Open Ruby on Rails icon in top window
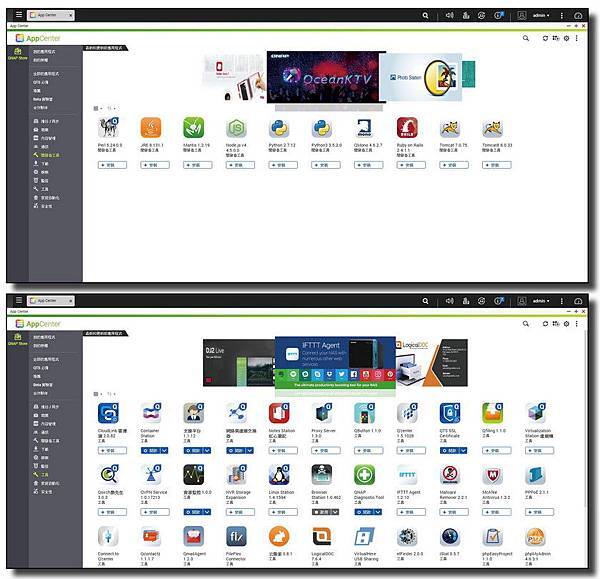The width and height of the screenshot is (600, 579). (407, 128)
